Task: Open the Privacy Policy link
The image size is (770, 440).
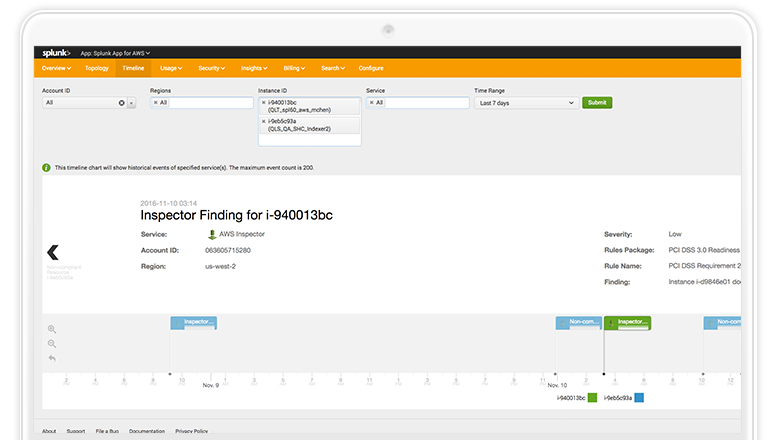Action: [192, 431]
